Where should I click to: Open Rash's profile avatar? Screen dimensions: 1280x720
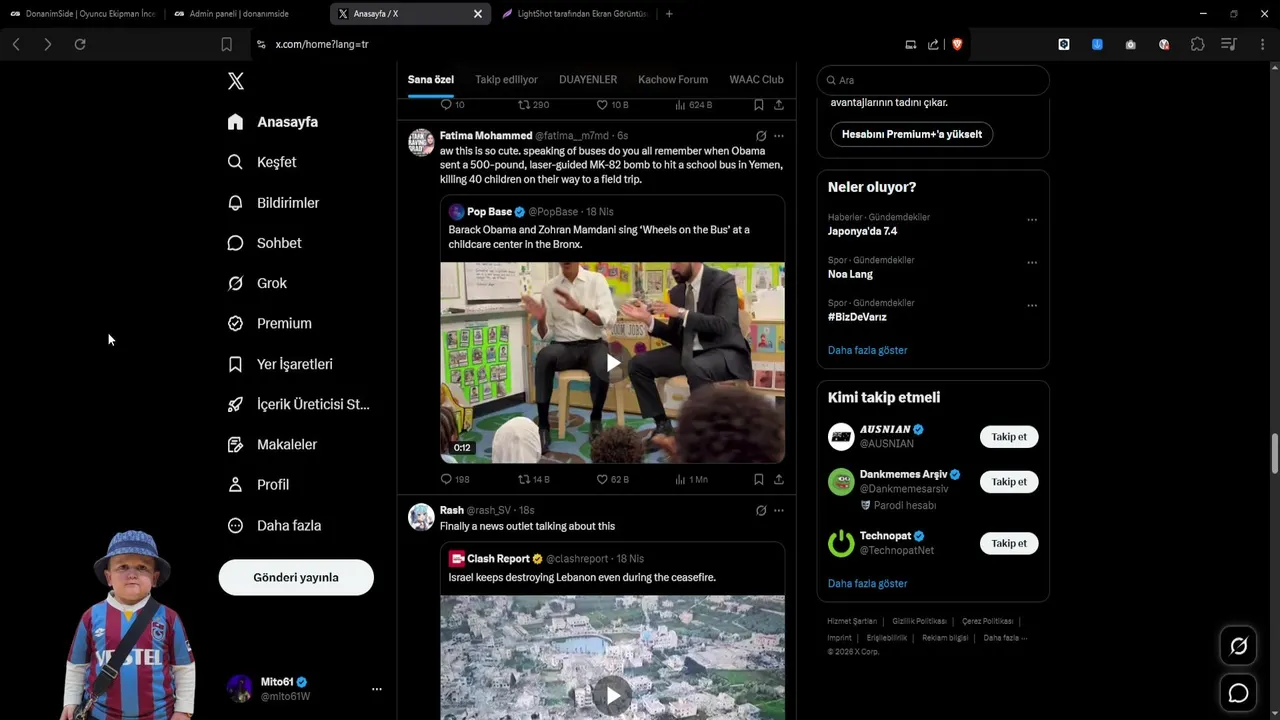pos(421,516)
